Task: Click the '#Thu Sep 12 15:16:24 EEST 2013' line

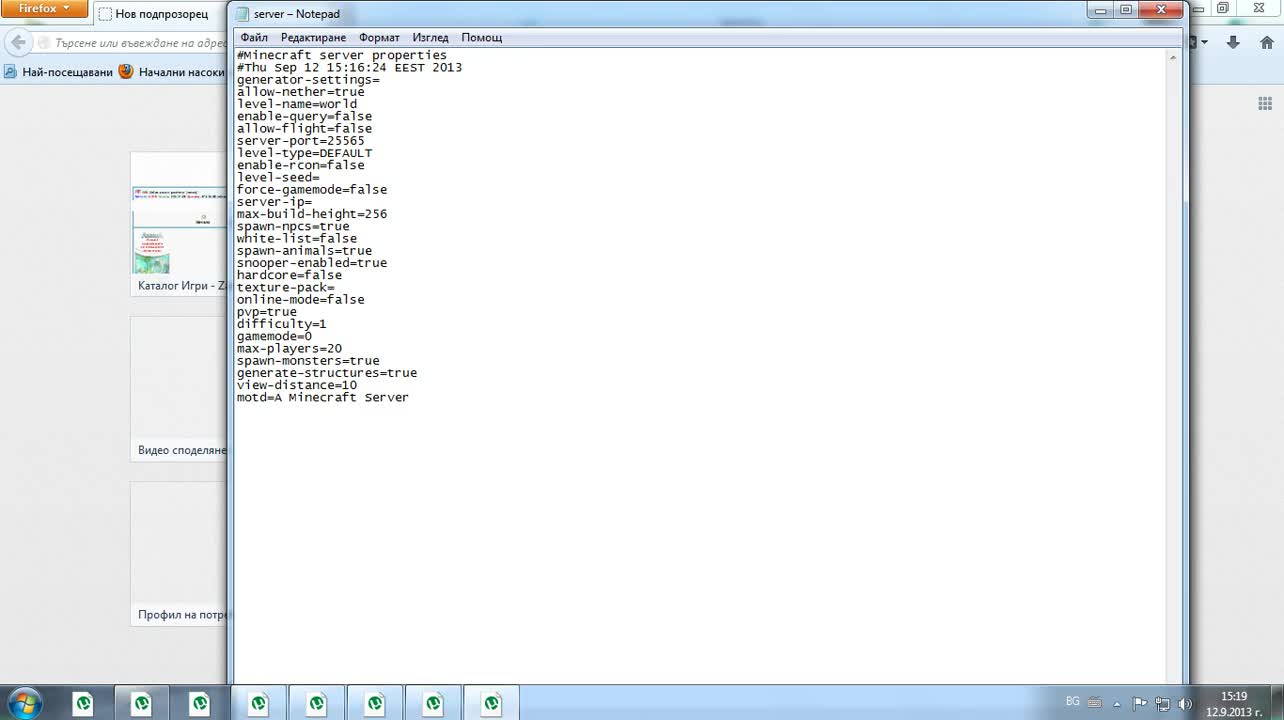Action: click(350, 67)
